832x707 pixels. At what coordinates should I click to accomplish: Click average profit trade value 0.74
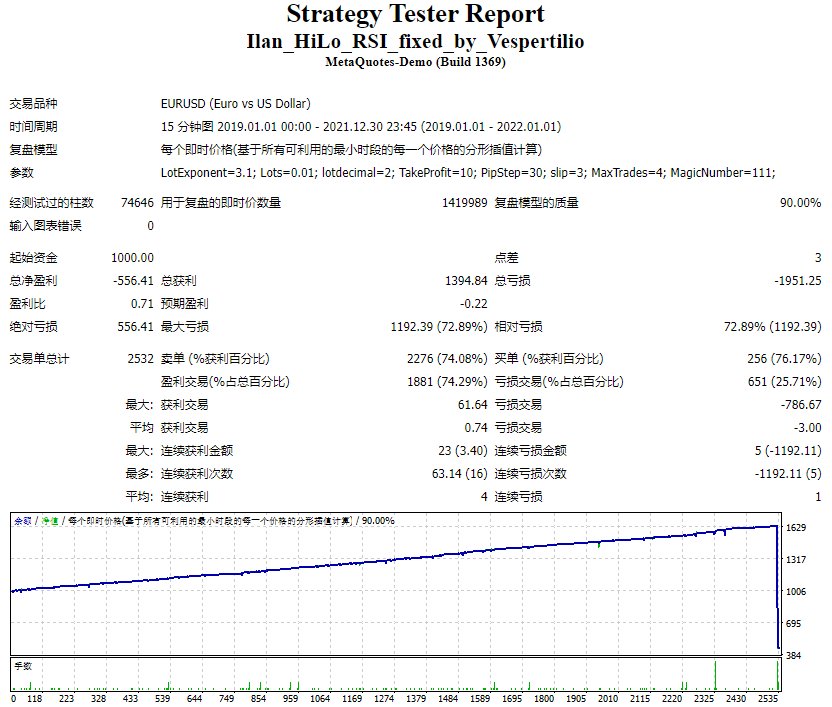point(475,428)
